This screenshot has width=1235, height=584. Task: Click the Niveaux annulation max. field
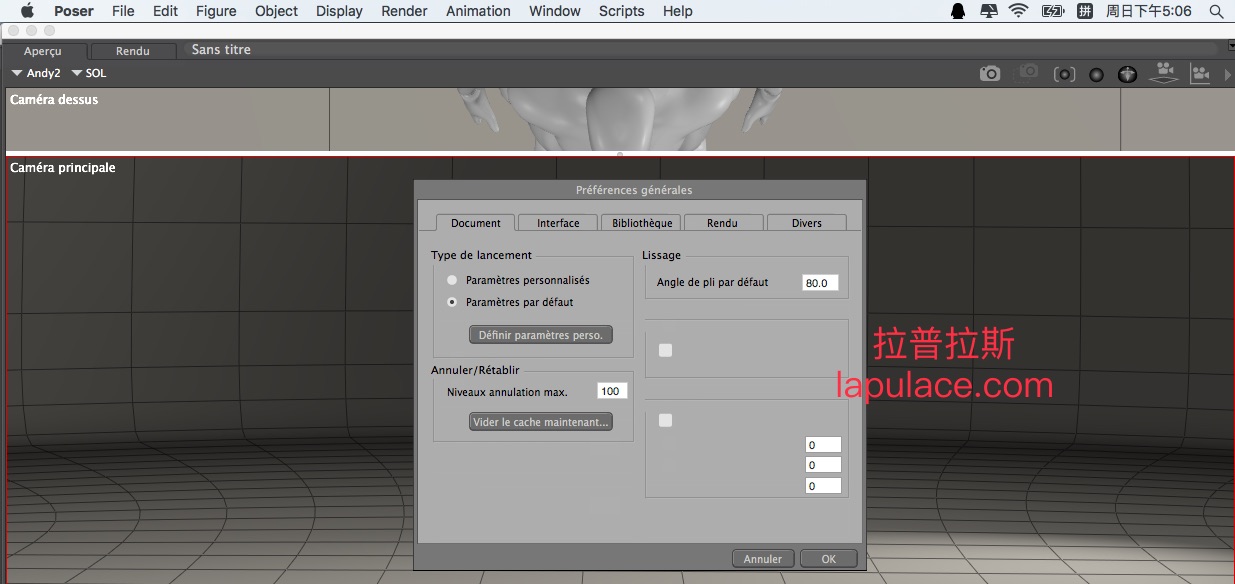click(612, 392)
